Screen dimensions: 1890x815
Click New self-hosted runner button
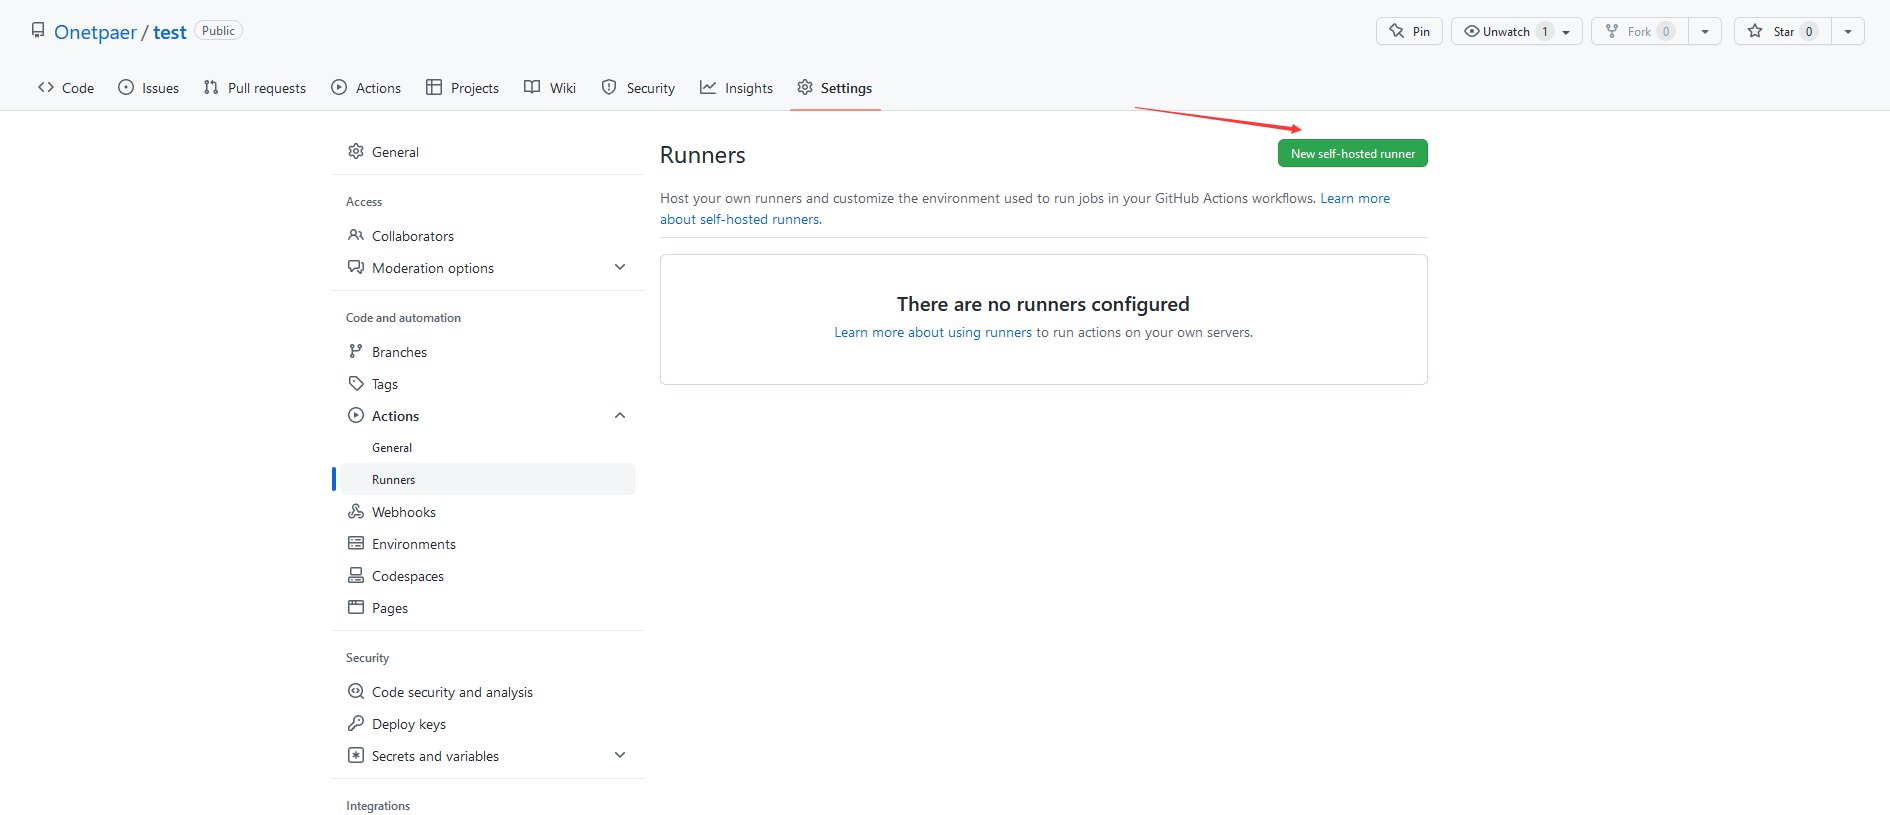(x=1352, y=153)
